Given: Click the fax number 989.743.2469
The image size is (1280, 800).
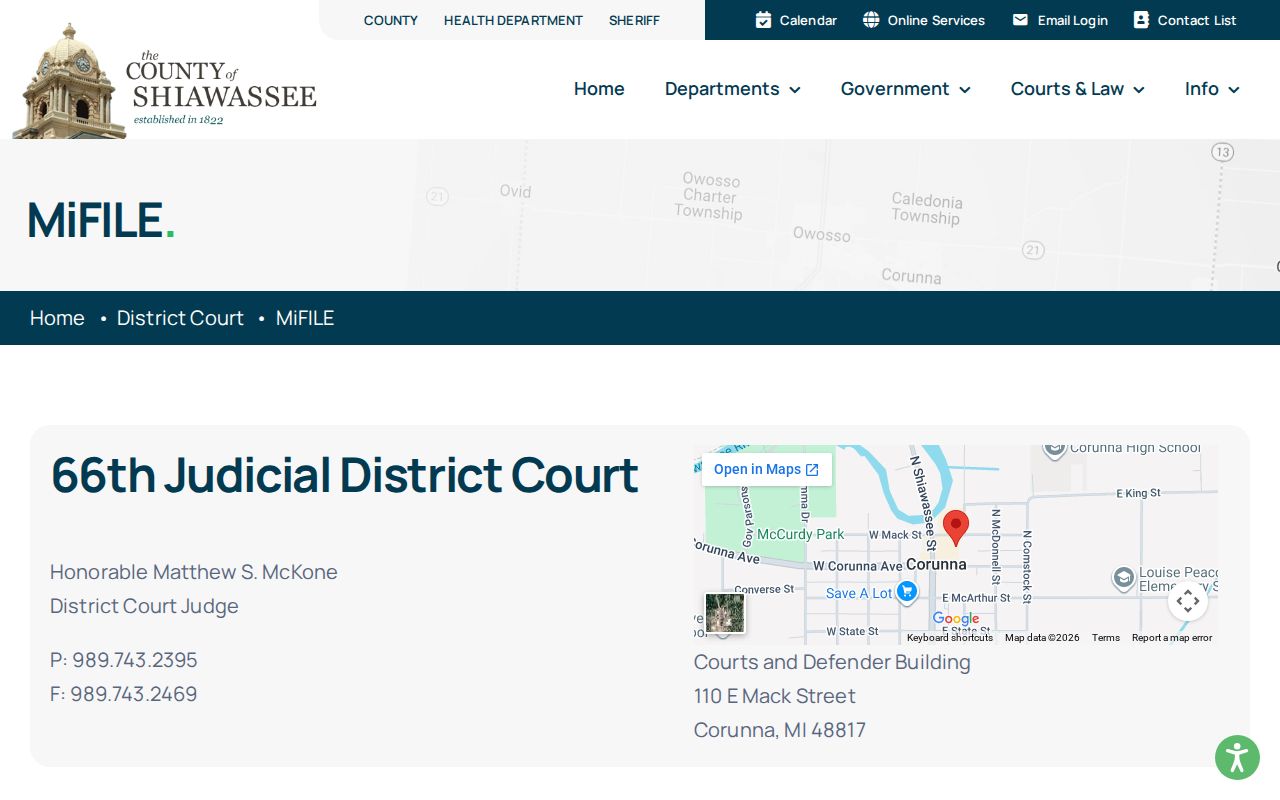Looking at the screenshot, I should pyautogui.click(x=134, y=694).
